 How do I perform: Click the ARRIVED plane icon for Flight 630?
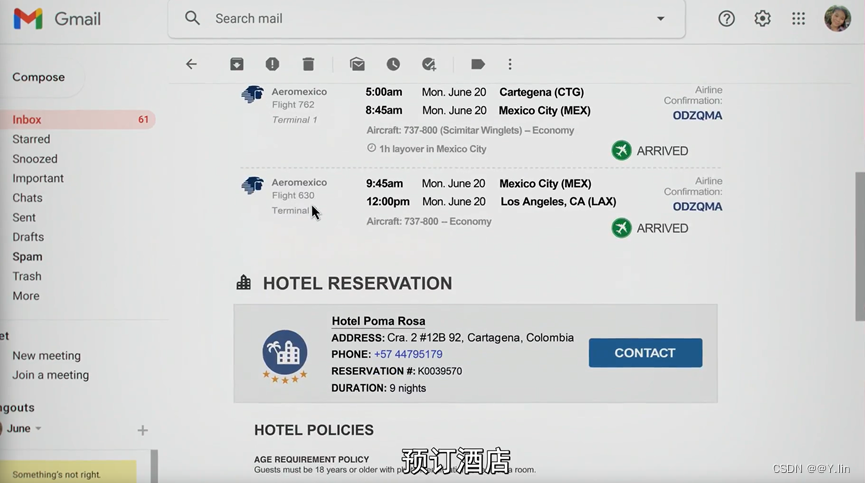click(621, 228)
